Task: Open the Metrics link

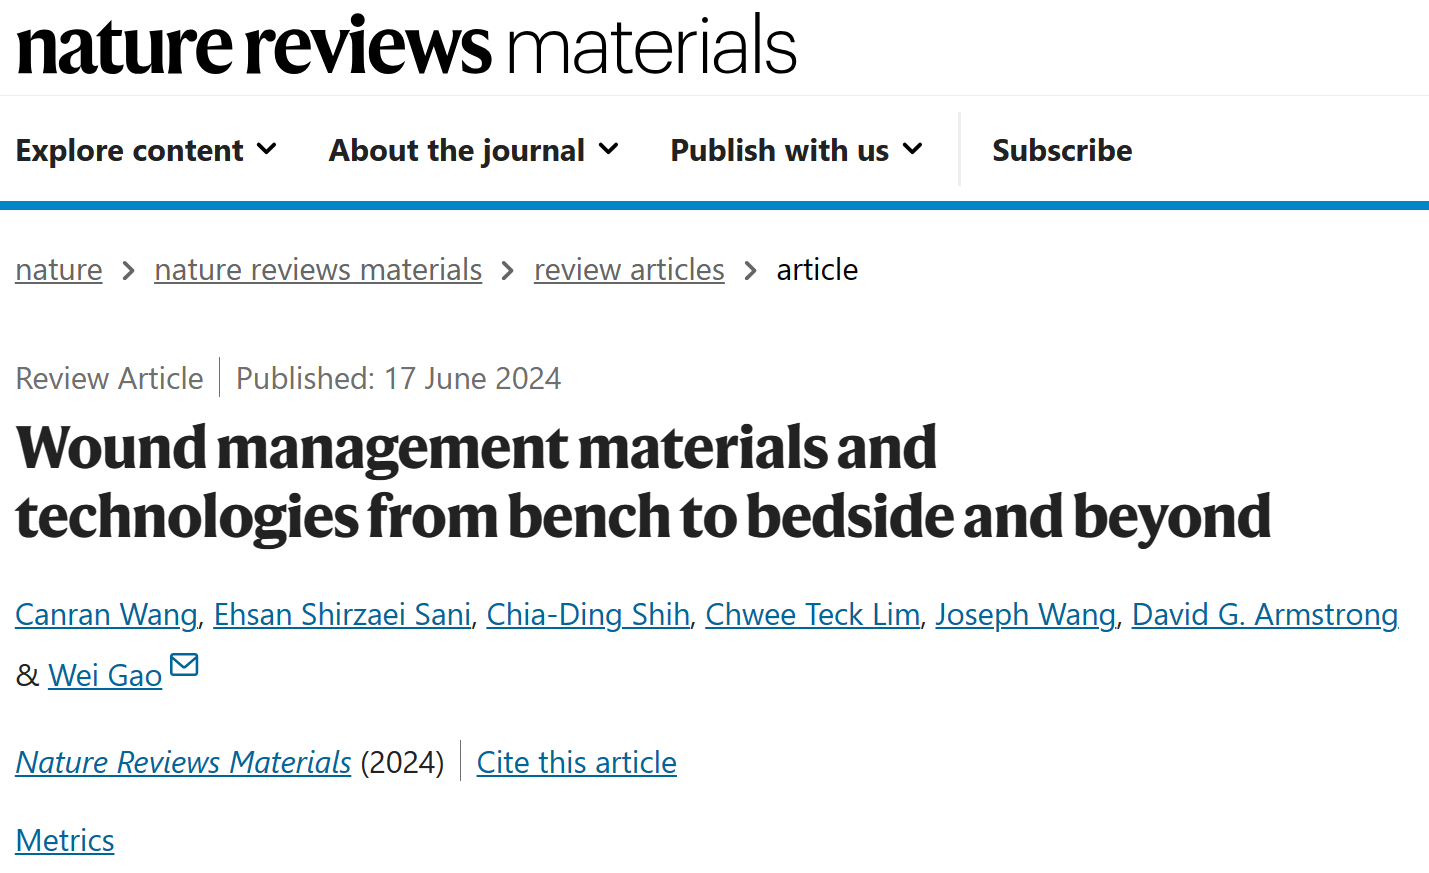Action: pos(65,840)
